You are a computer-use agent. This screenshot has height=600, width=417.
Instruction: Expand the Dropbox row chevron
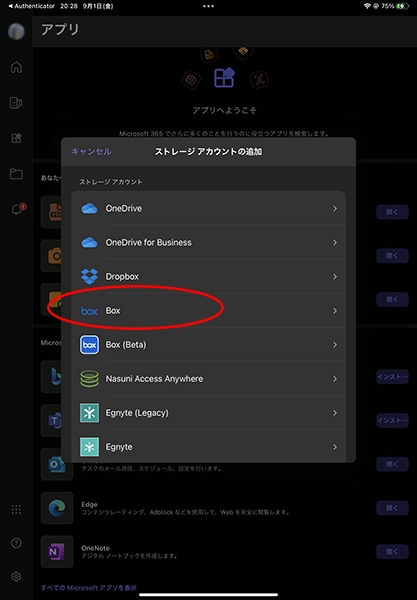[x=335, y=276]
